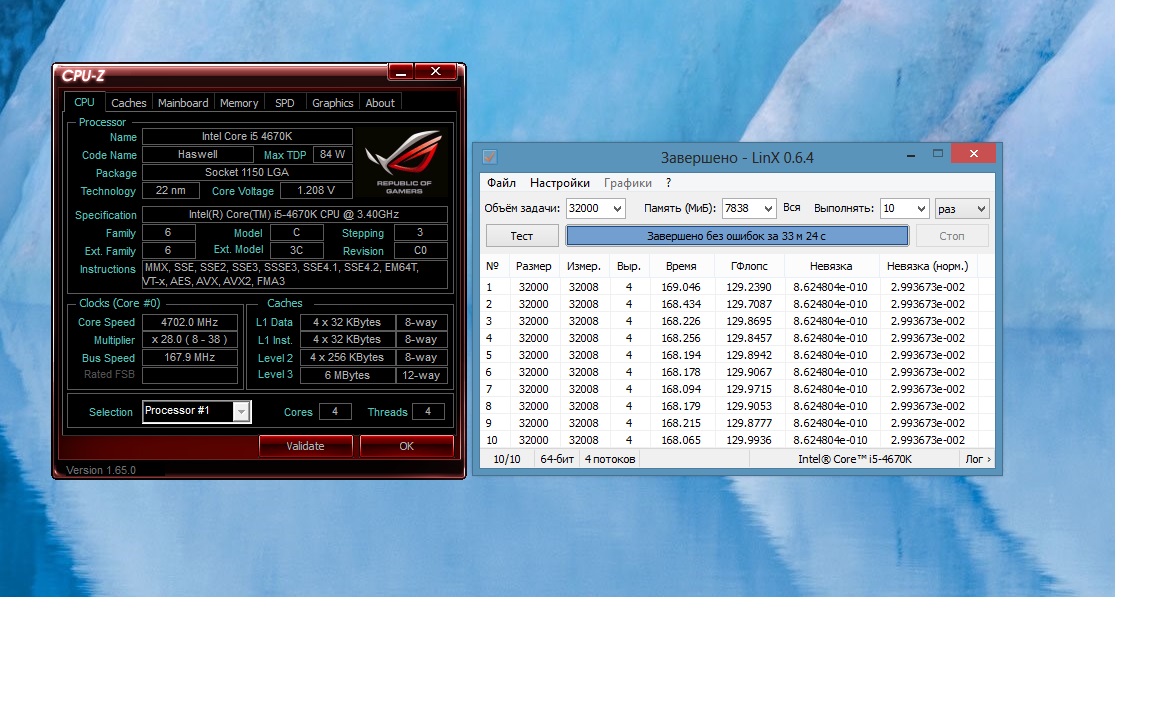Click the Выр. column header

[629, 266]
